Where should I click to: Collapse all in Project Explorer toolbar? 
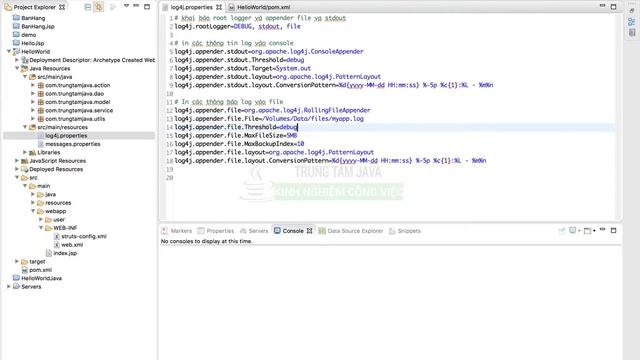[88, 7]
